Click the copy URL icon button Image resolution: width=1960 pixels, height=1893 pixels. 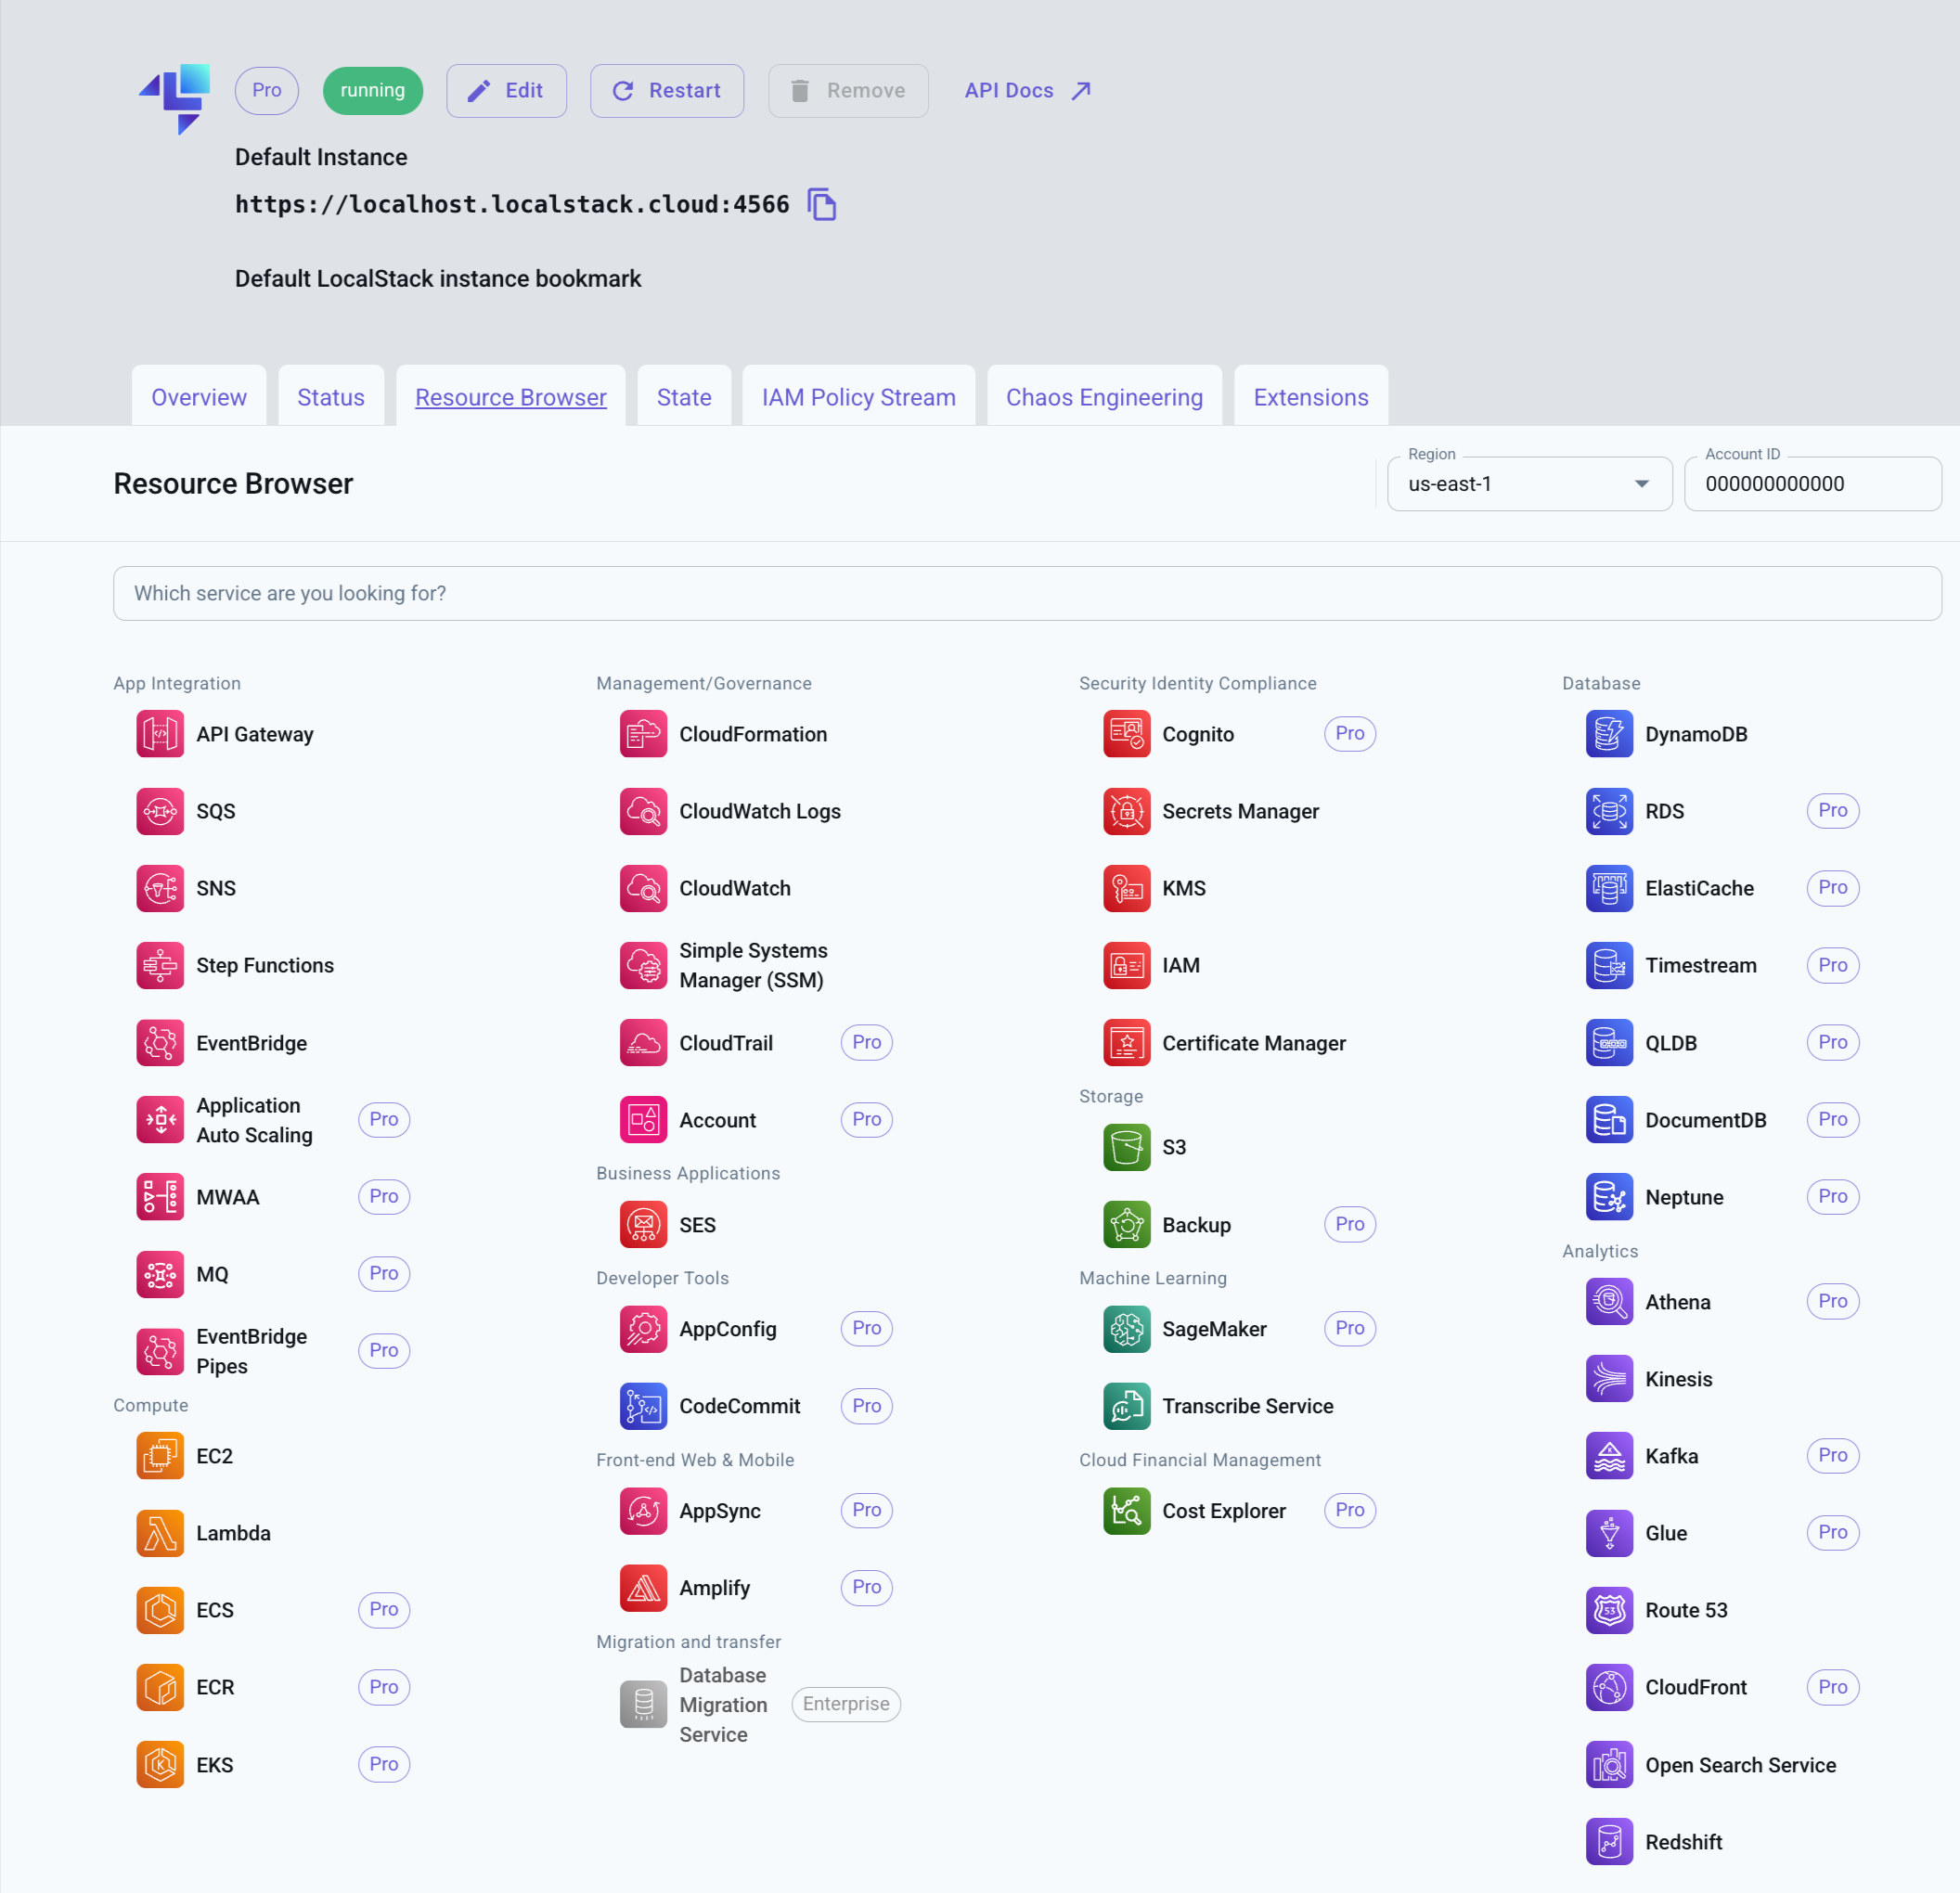point(822,205)
